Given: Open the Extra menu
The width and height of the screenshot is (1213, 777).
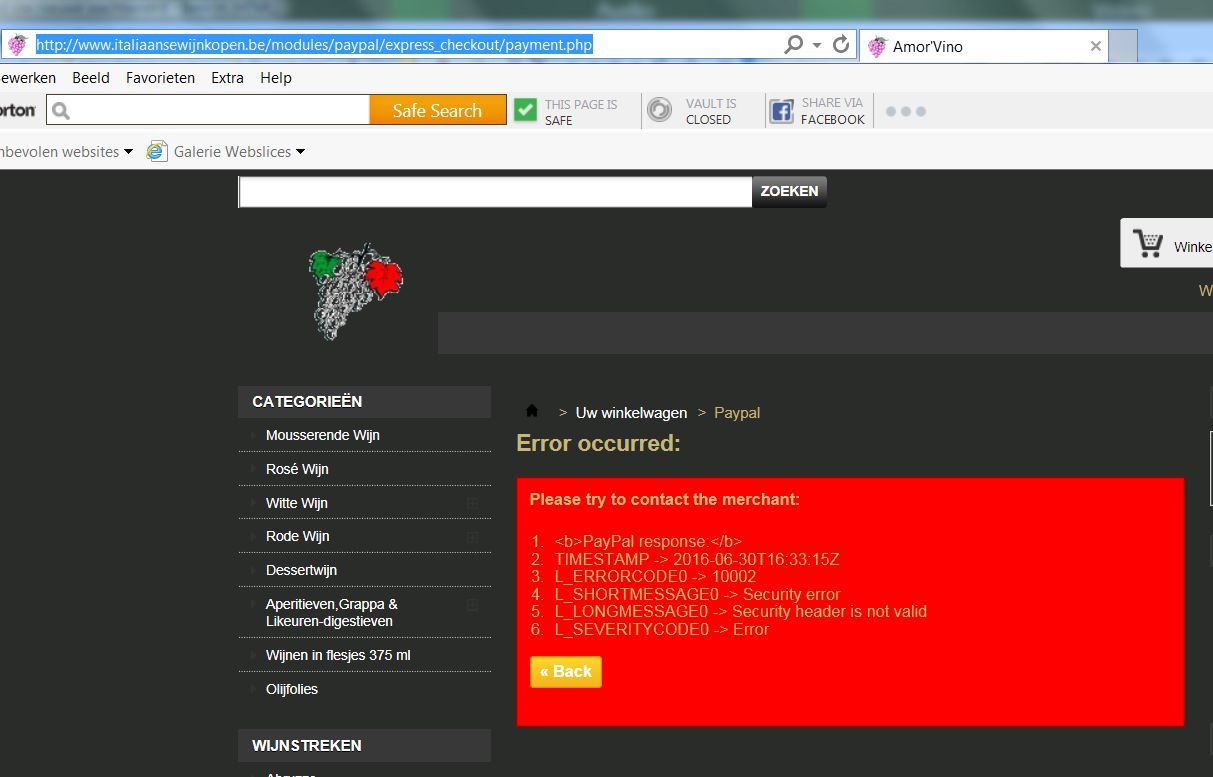Looking at the screenshot, I should pyautogui.click(x=227, y=78).
